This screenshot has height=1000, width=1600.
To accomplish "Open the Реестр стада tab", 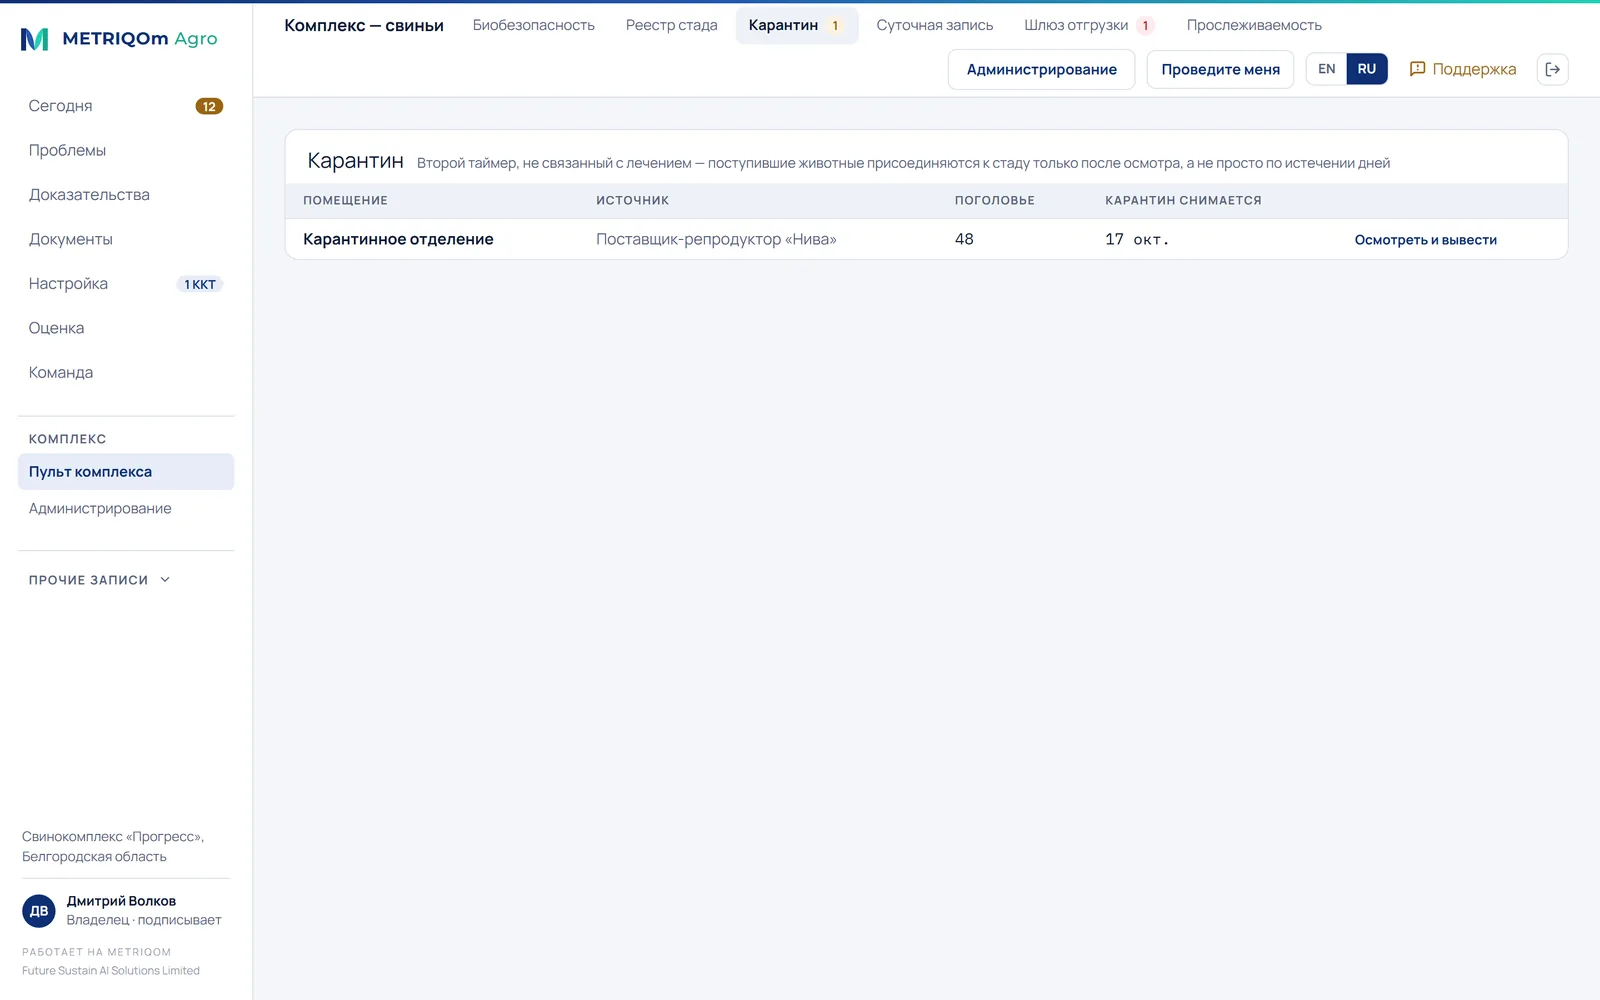I will point(672,25).
